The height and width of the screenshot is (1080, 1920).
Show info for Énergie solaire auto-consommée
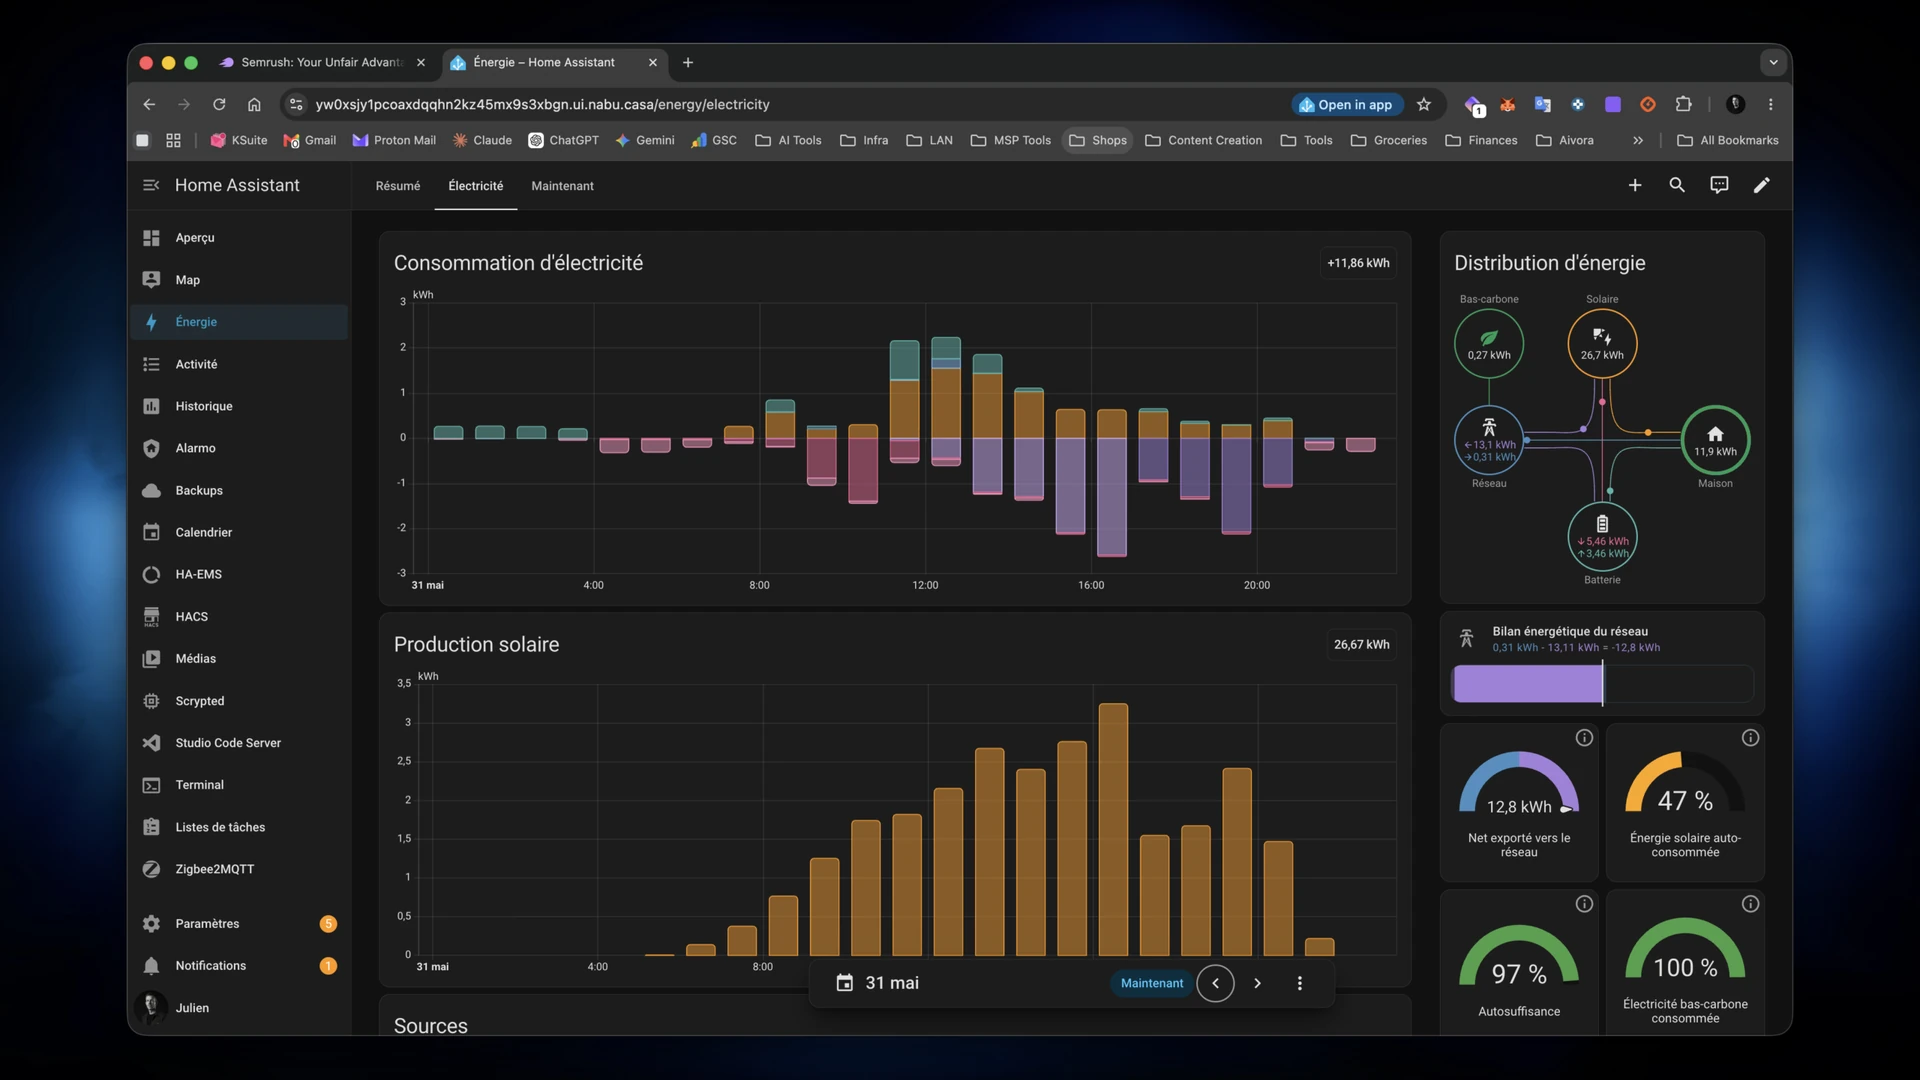(1750, 738)
